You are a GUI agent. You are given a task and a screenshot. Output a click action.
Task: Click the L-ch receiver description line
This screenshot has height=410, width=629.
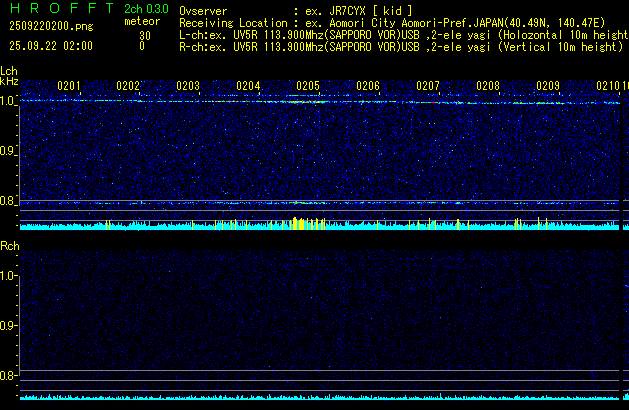point(400,35)
